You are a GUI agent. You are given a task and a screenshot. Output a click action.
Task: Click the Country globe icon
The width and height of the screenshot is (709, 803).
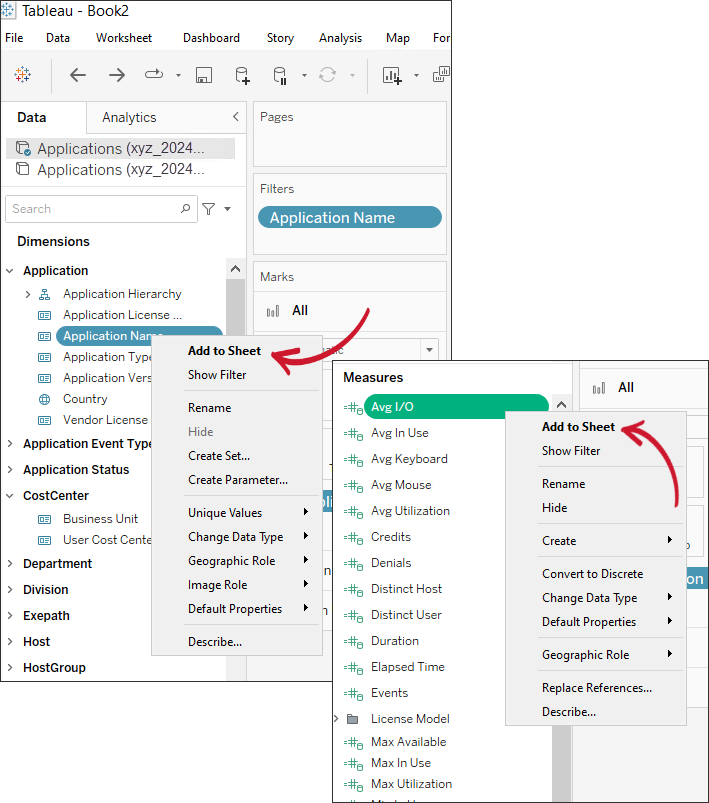click(45, 399)
